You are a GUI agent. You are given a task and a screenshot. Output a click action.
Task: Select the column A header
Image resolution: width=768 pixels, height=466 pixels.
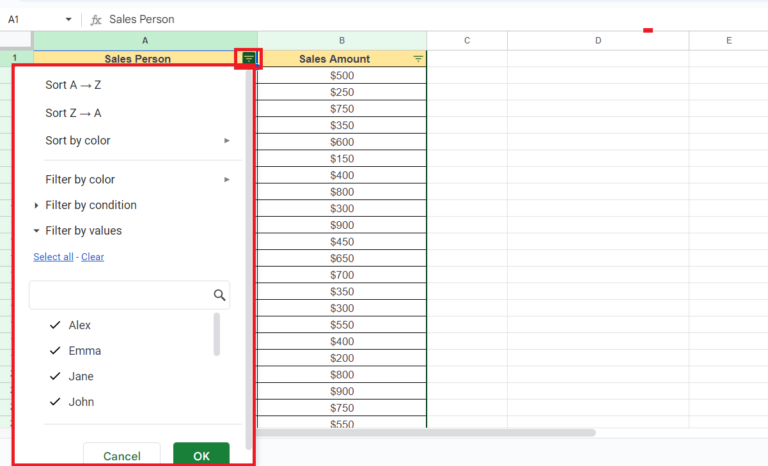click(145, 41)
